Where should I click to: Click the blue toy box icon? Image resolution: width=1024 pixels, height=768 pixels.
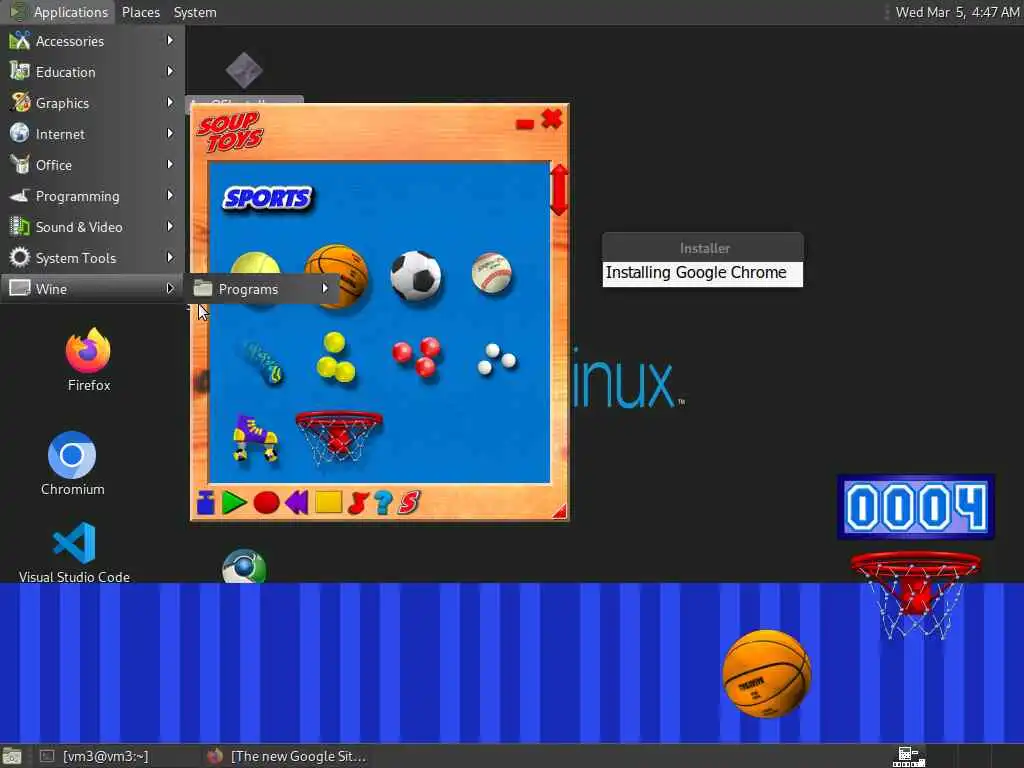coord(206,503)
